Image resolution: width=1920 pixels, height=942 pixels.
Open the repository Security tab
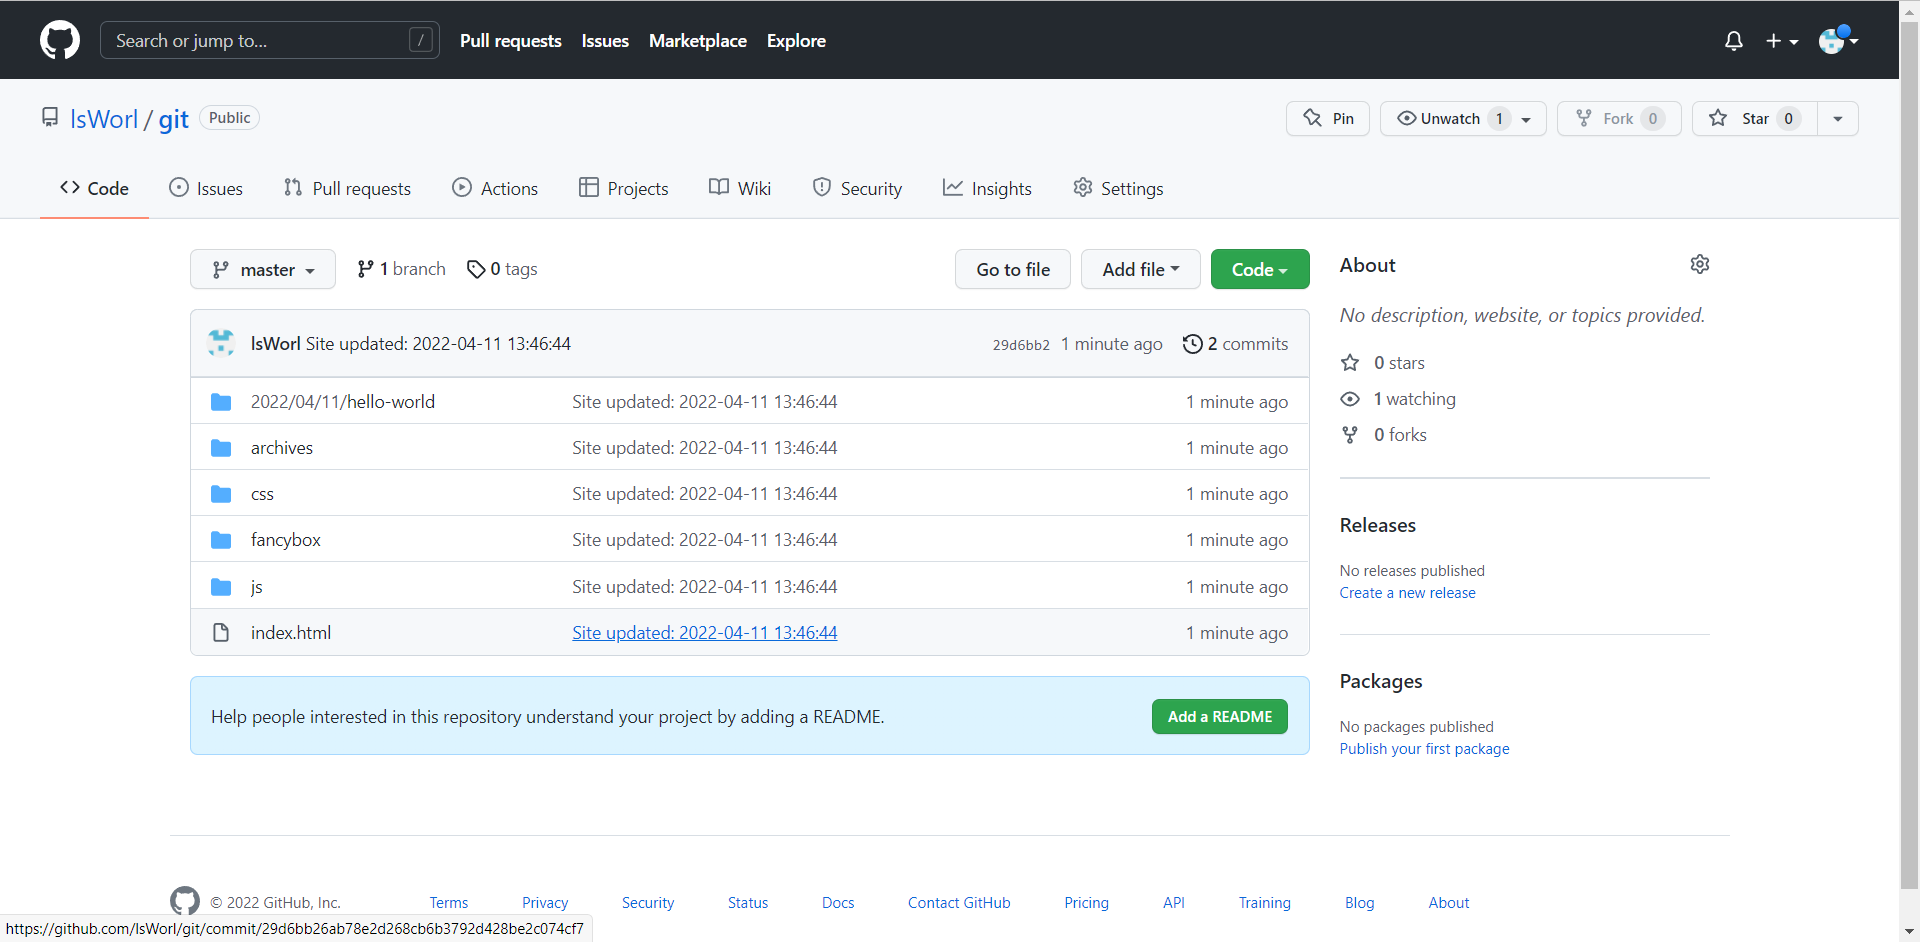(x=857, y=188)
